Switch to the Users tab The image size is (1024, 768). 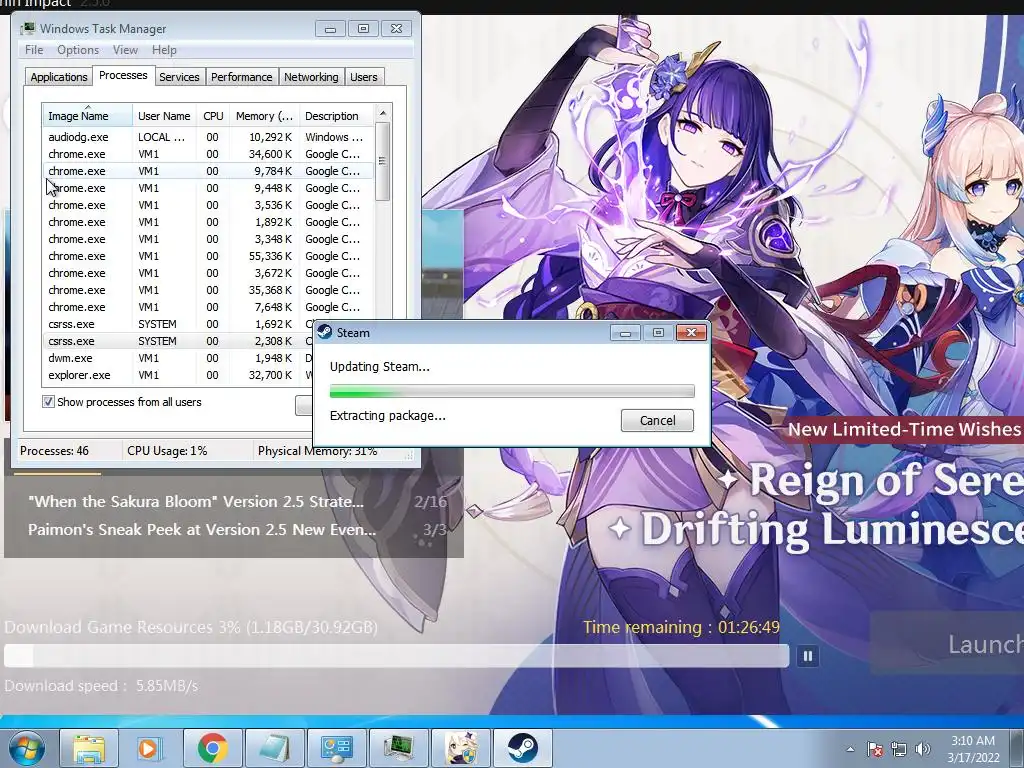click(364, 77)
